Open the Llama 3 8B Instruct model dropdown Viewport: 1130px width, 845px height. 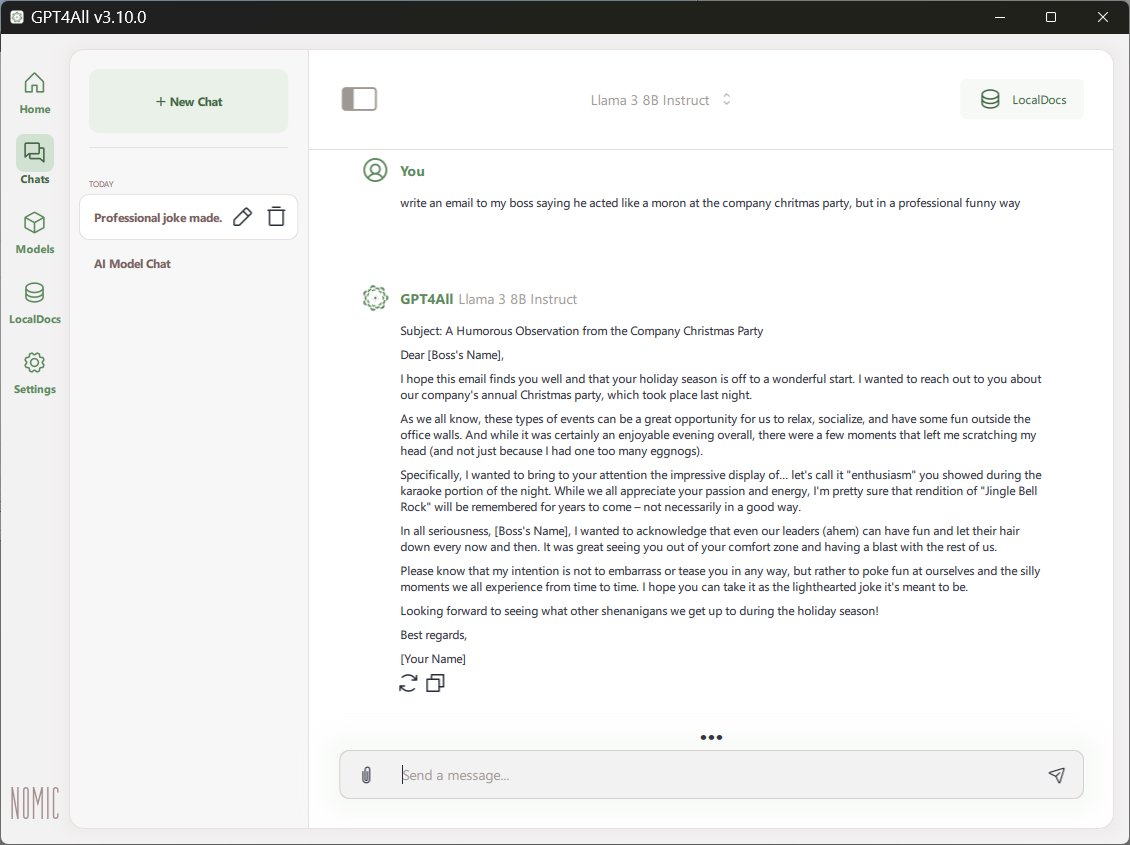pos(661,100)
